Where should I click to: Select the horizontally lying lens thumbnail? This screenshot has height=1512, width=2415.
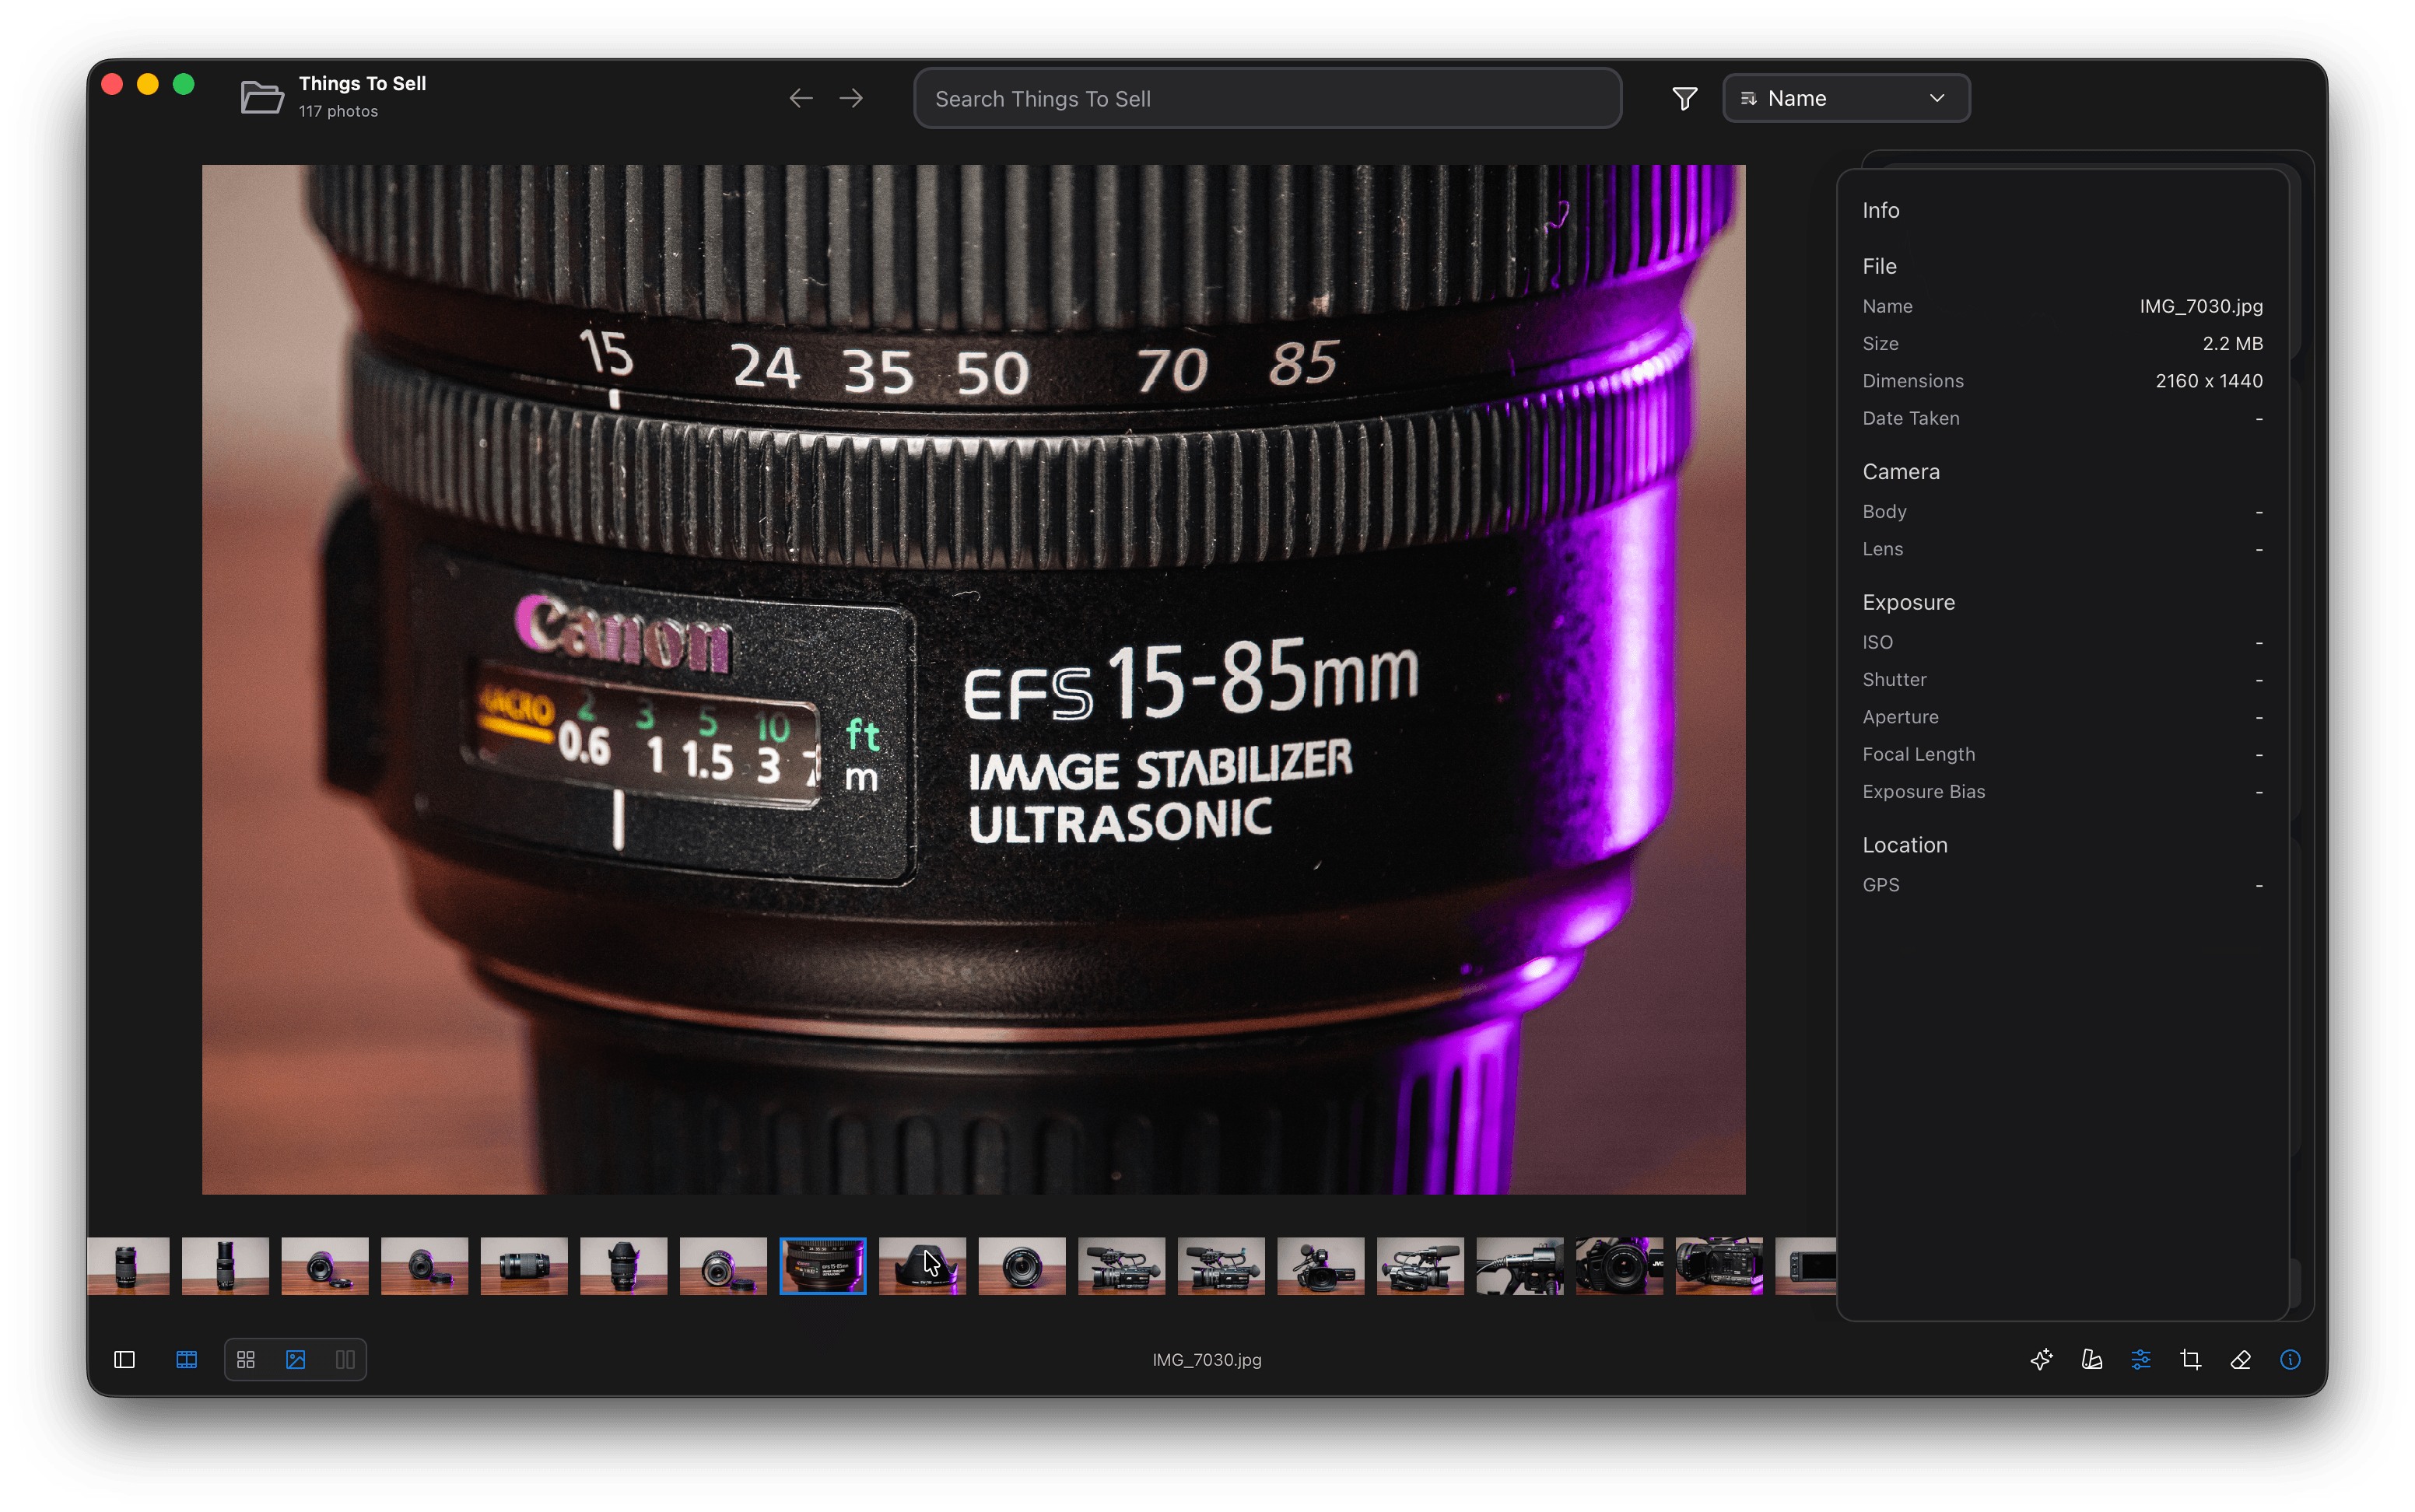[524, 1266]
